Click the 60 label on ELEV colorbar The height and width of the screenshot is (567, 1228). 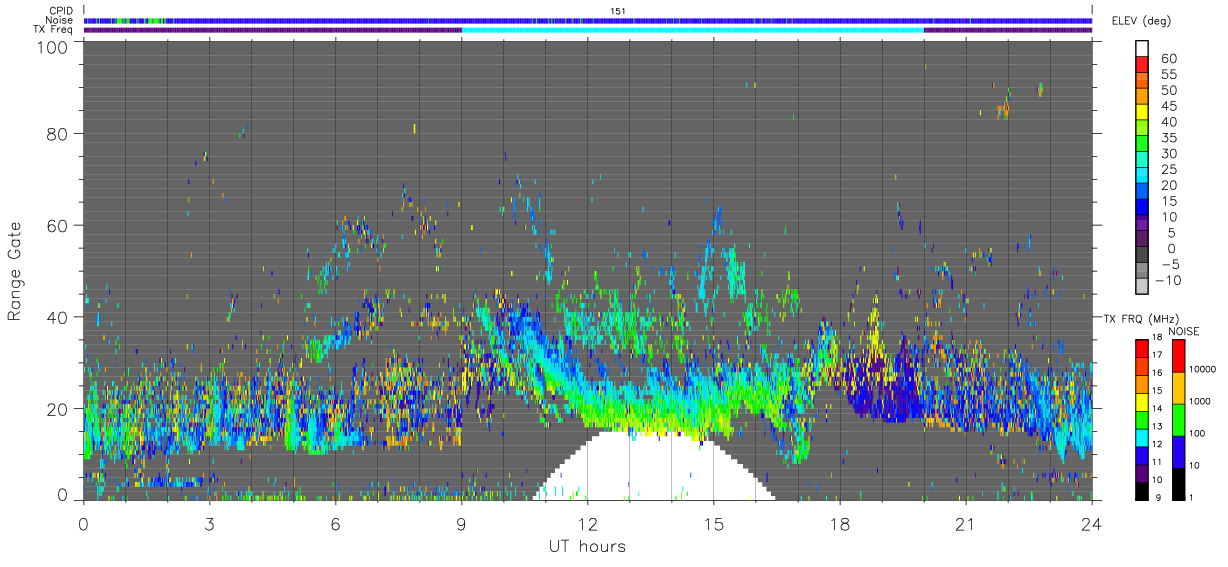(1169, 59)
